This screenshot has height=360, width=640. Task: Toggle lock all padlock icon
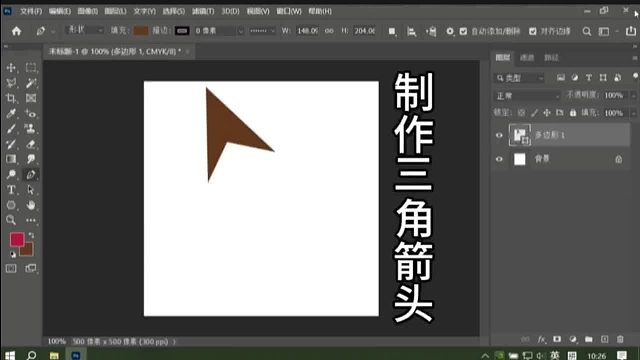tap(573, 113)
